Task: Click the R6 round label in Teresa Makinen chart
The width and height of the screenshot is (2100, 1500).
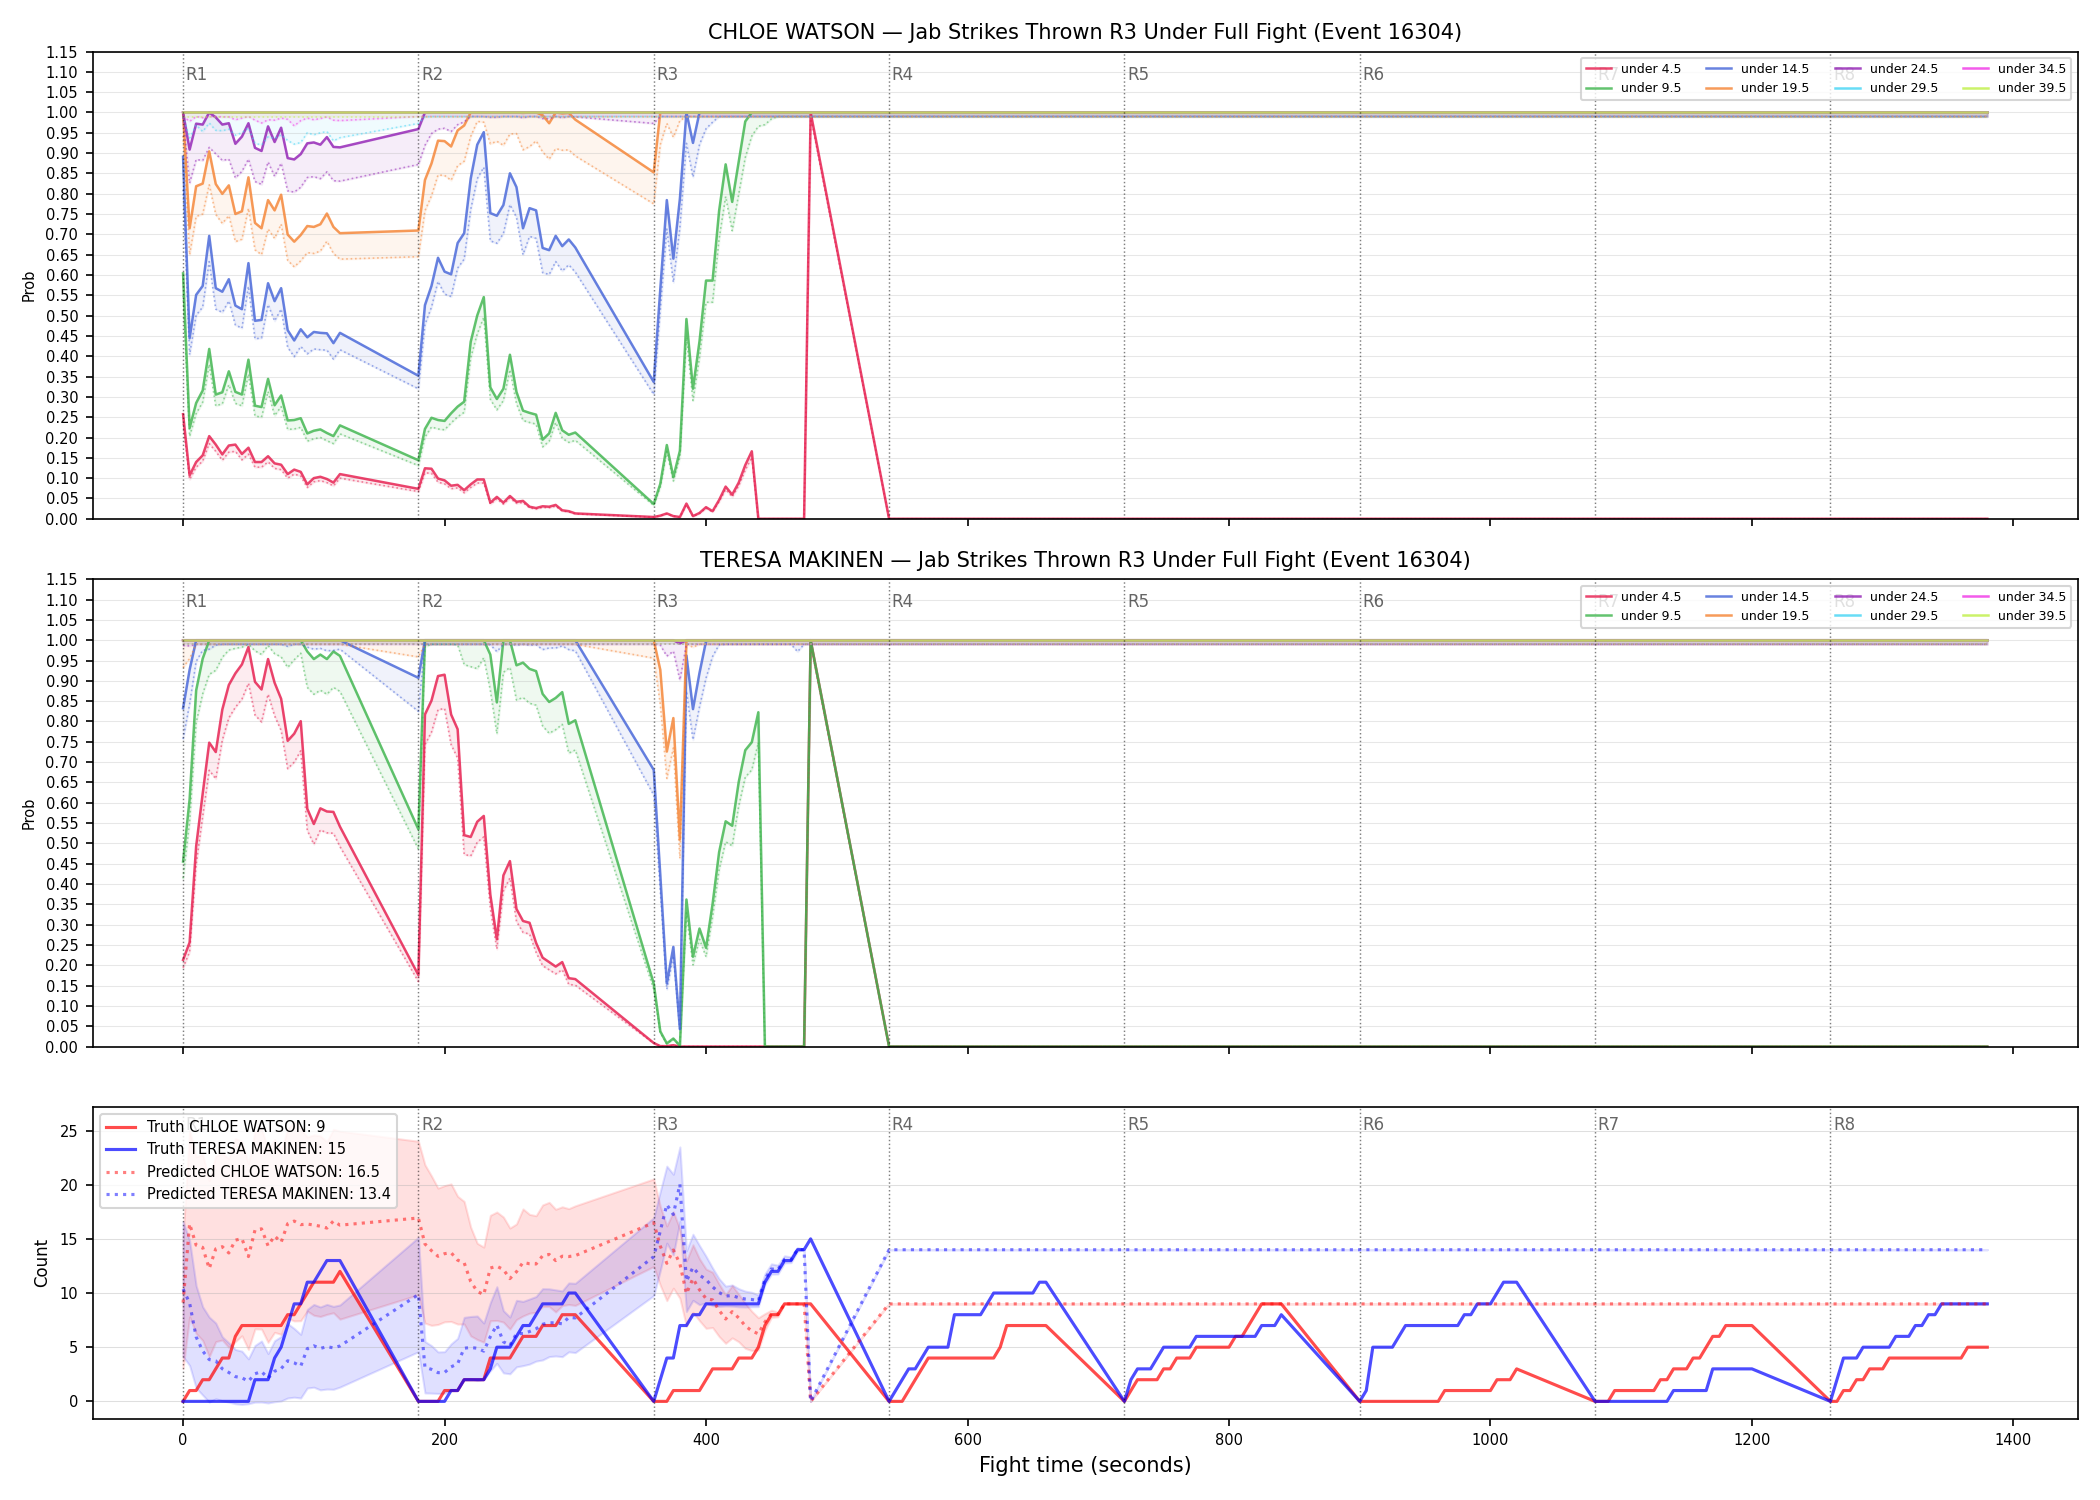Action: 1373,601
